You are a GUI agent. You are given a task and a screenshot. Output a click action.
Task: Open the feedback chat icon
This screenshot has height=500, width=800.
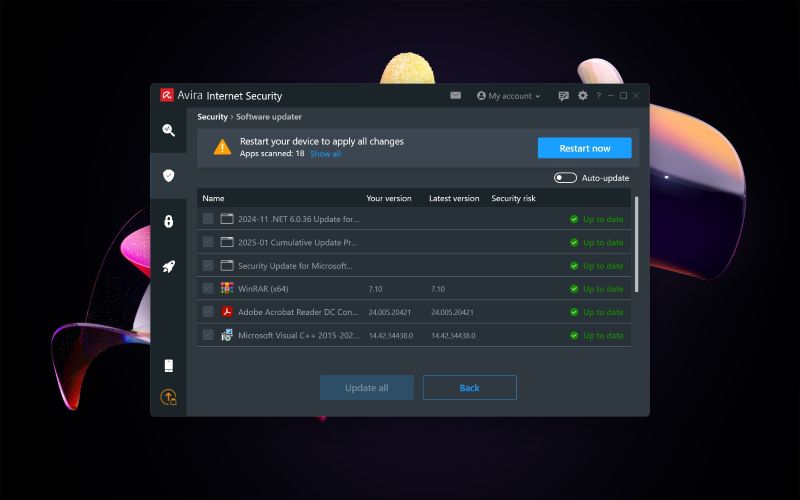(563, 96)
